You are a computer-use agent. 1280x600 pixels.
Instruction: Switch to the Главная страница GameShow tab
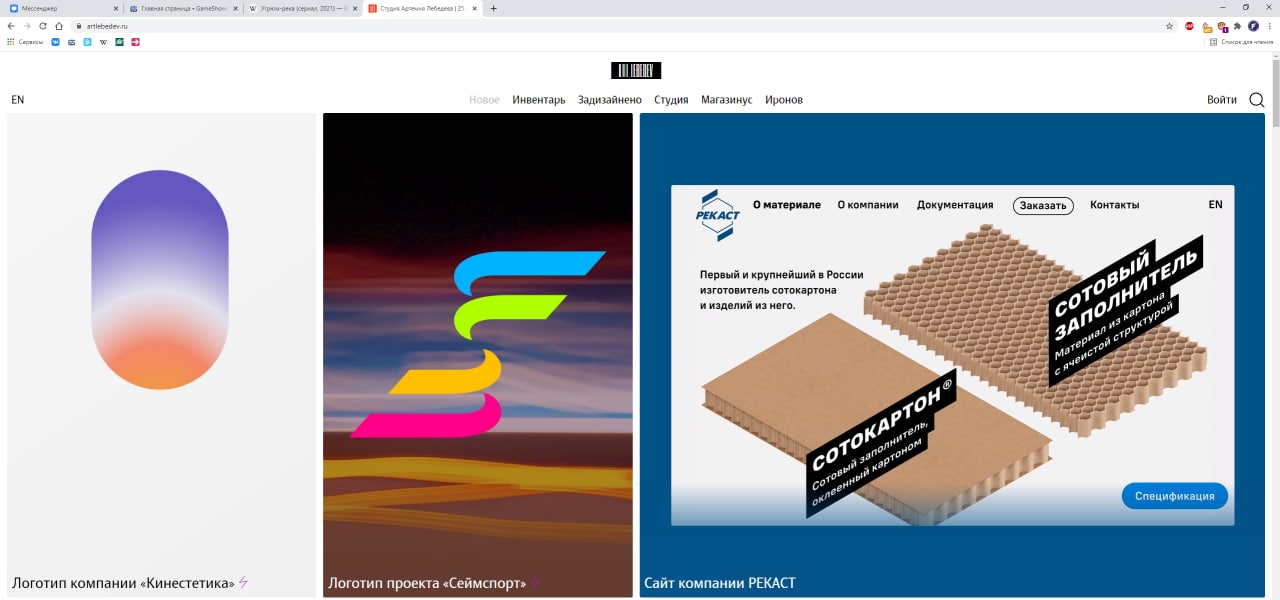point(183,8)
